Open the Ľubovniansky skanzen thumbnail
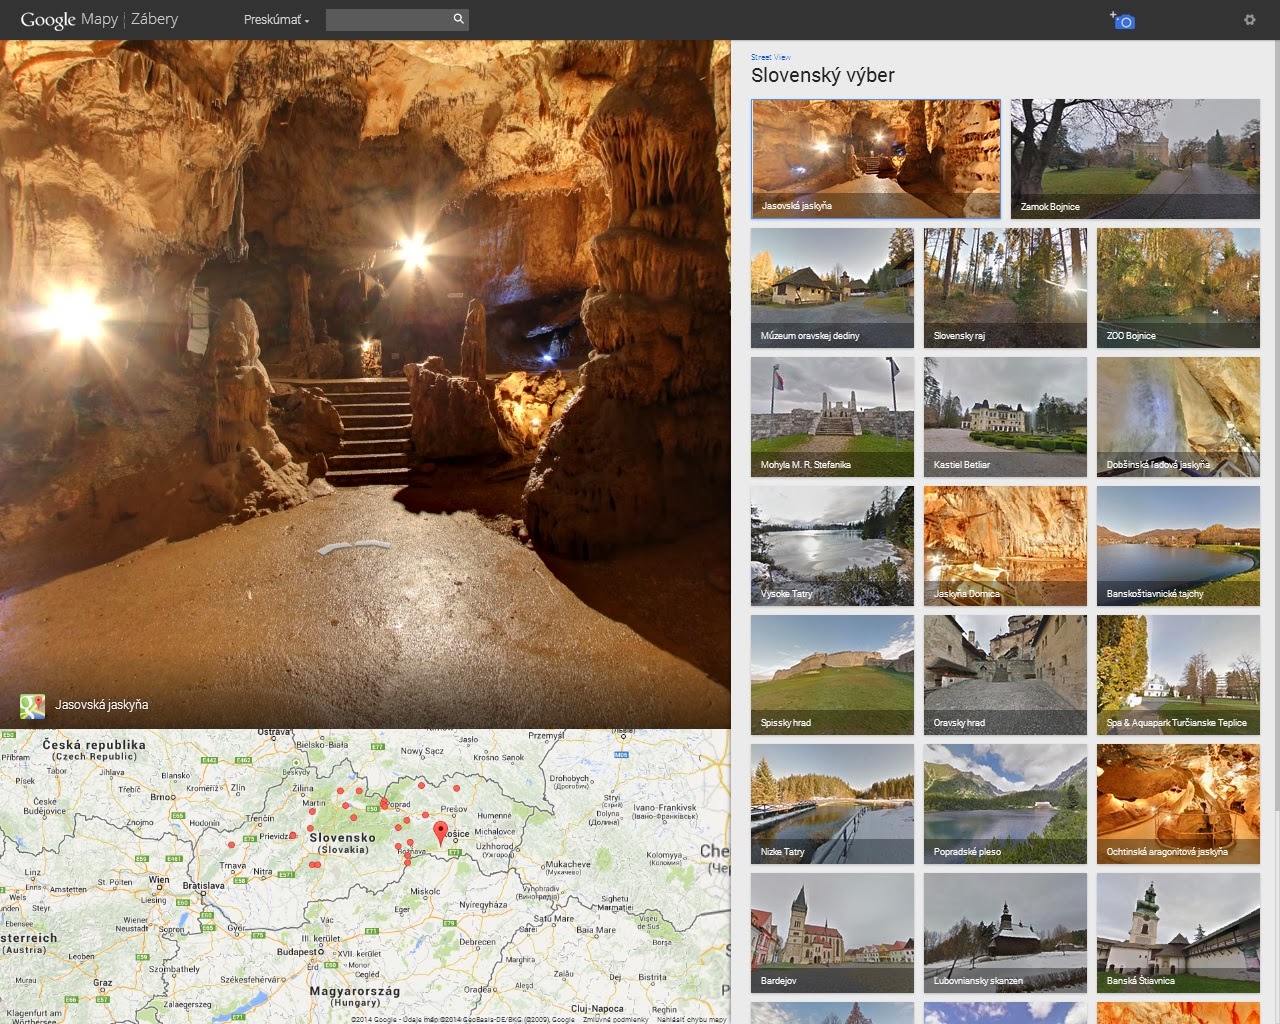Viewport: 1280px width, 1024px height. 1005,933
